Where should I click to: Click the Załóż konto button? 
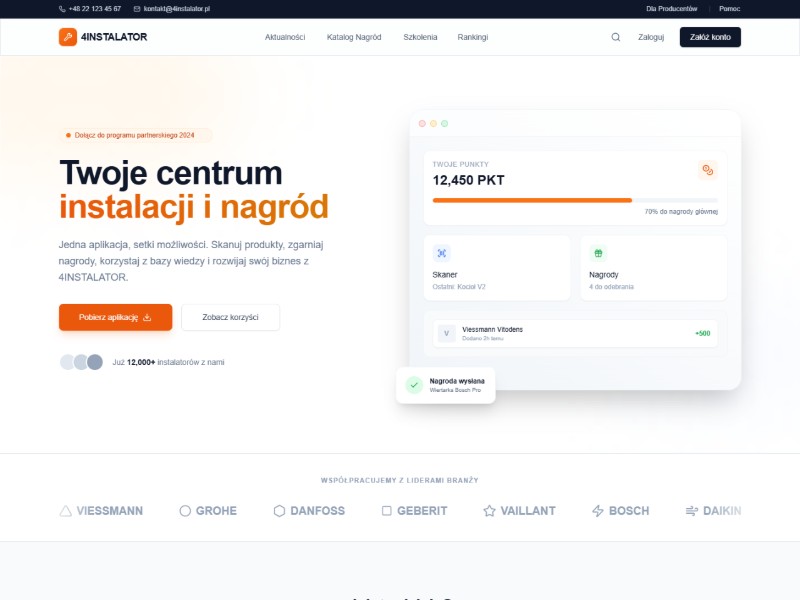(x=710, y=37)
